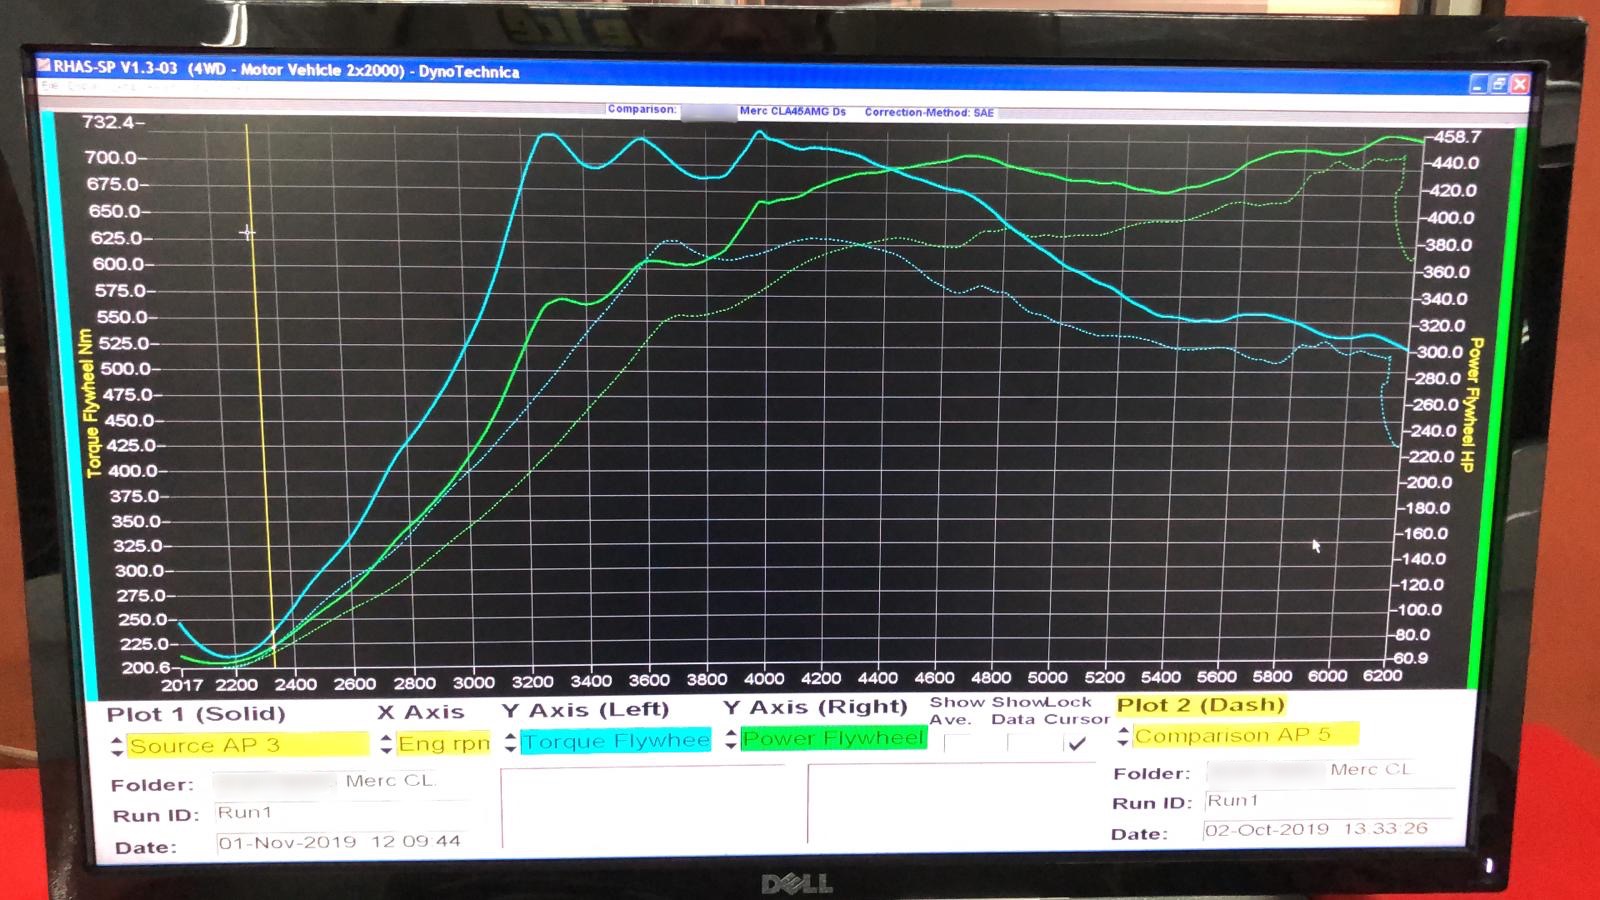Click the Plot 1 Folder field
The image size is (1600, 900).
(340, 781)
